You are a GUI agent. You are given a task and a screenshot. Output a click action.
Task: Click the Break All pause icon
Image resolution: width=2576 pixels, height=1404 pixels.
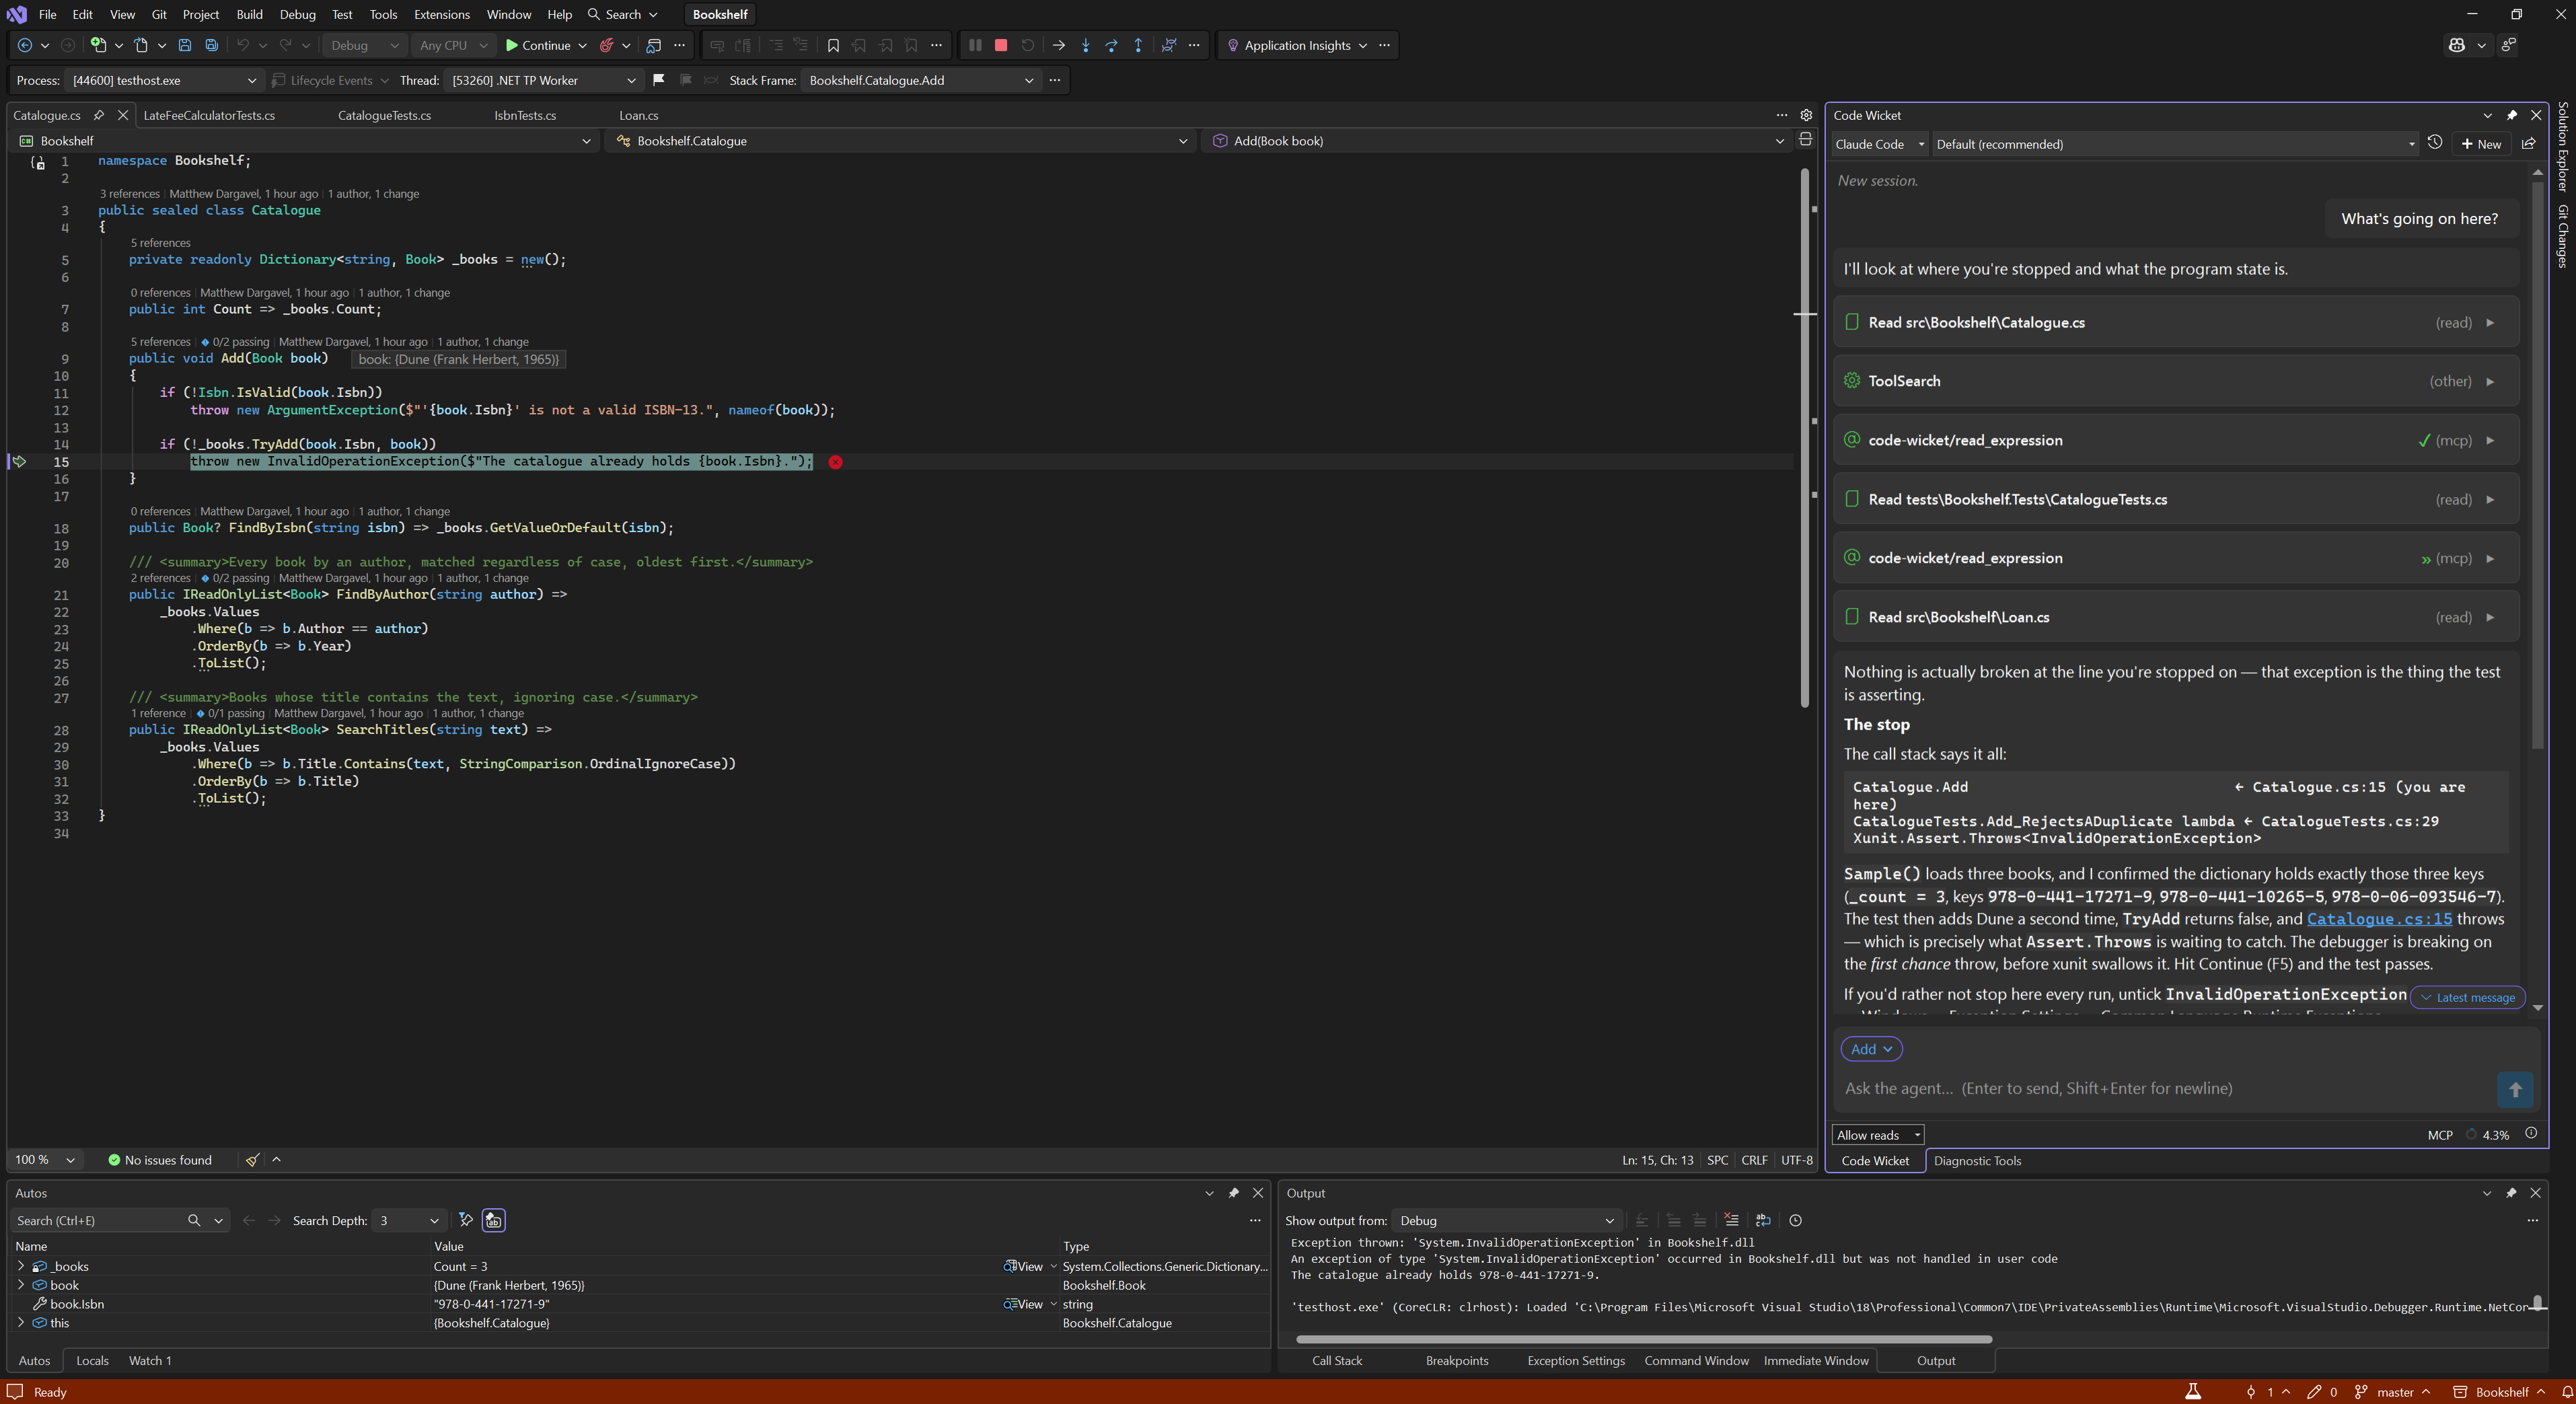click(975, 45)
